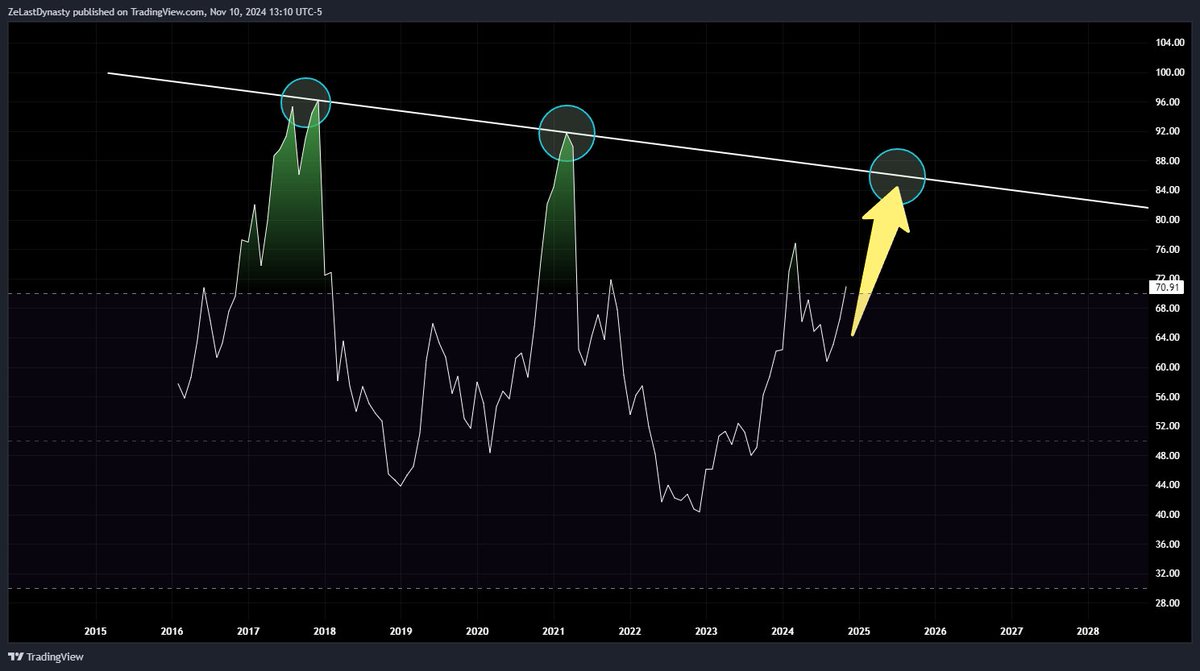This screenshot has width=1200, height=671.
Task: Click the 2021 label on time axis
Action: click(553, 631)
